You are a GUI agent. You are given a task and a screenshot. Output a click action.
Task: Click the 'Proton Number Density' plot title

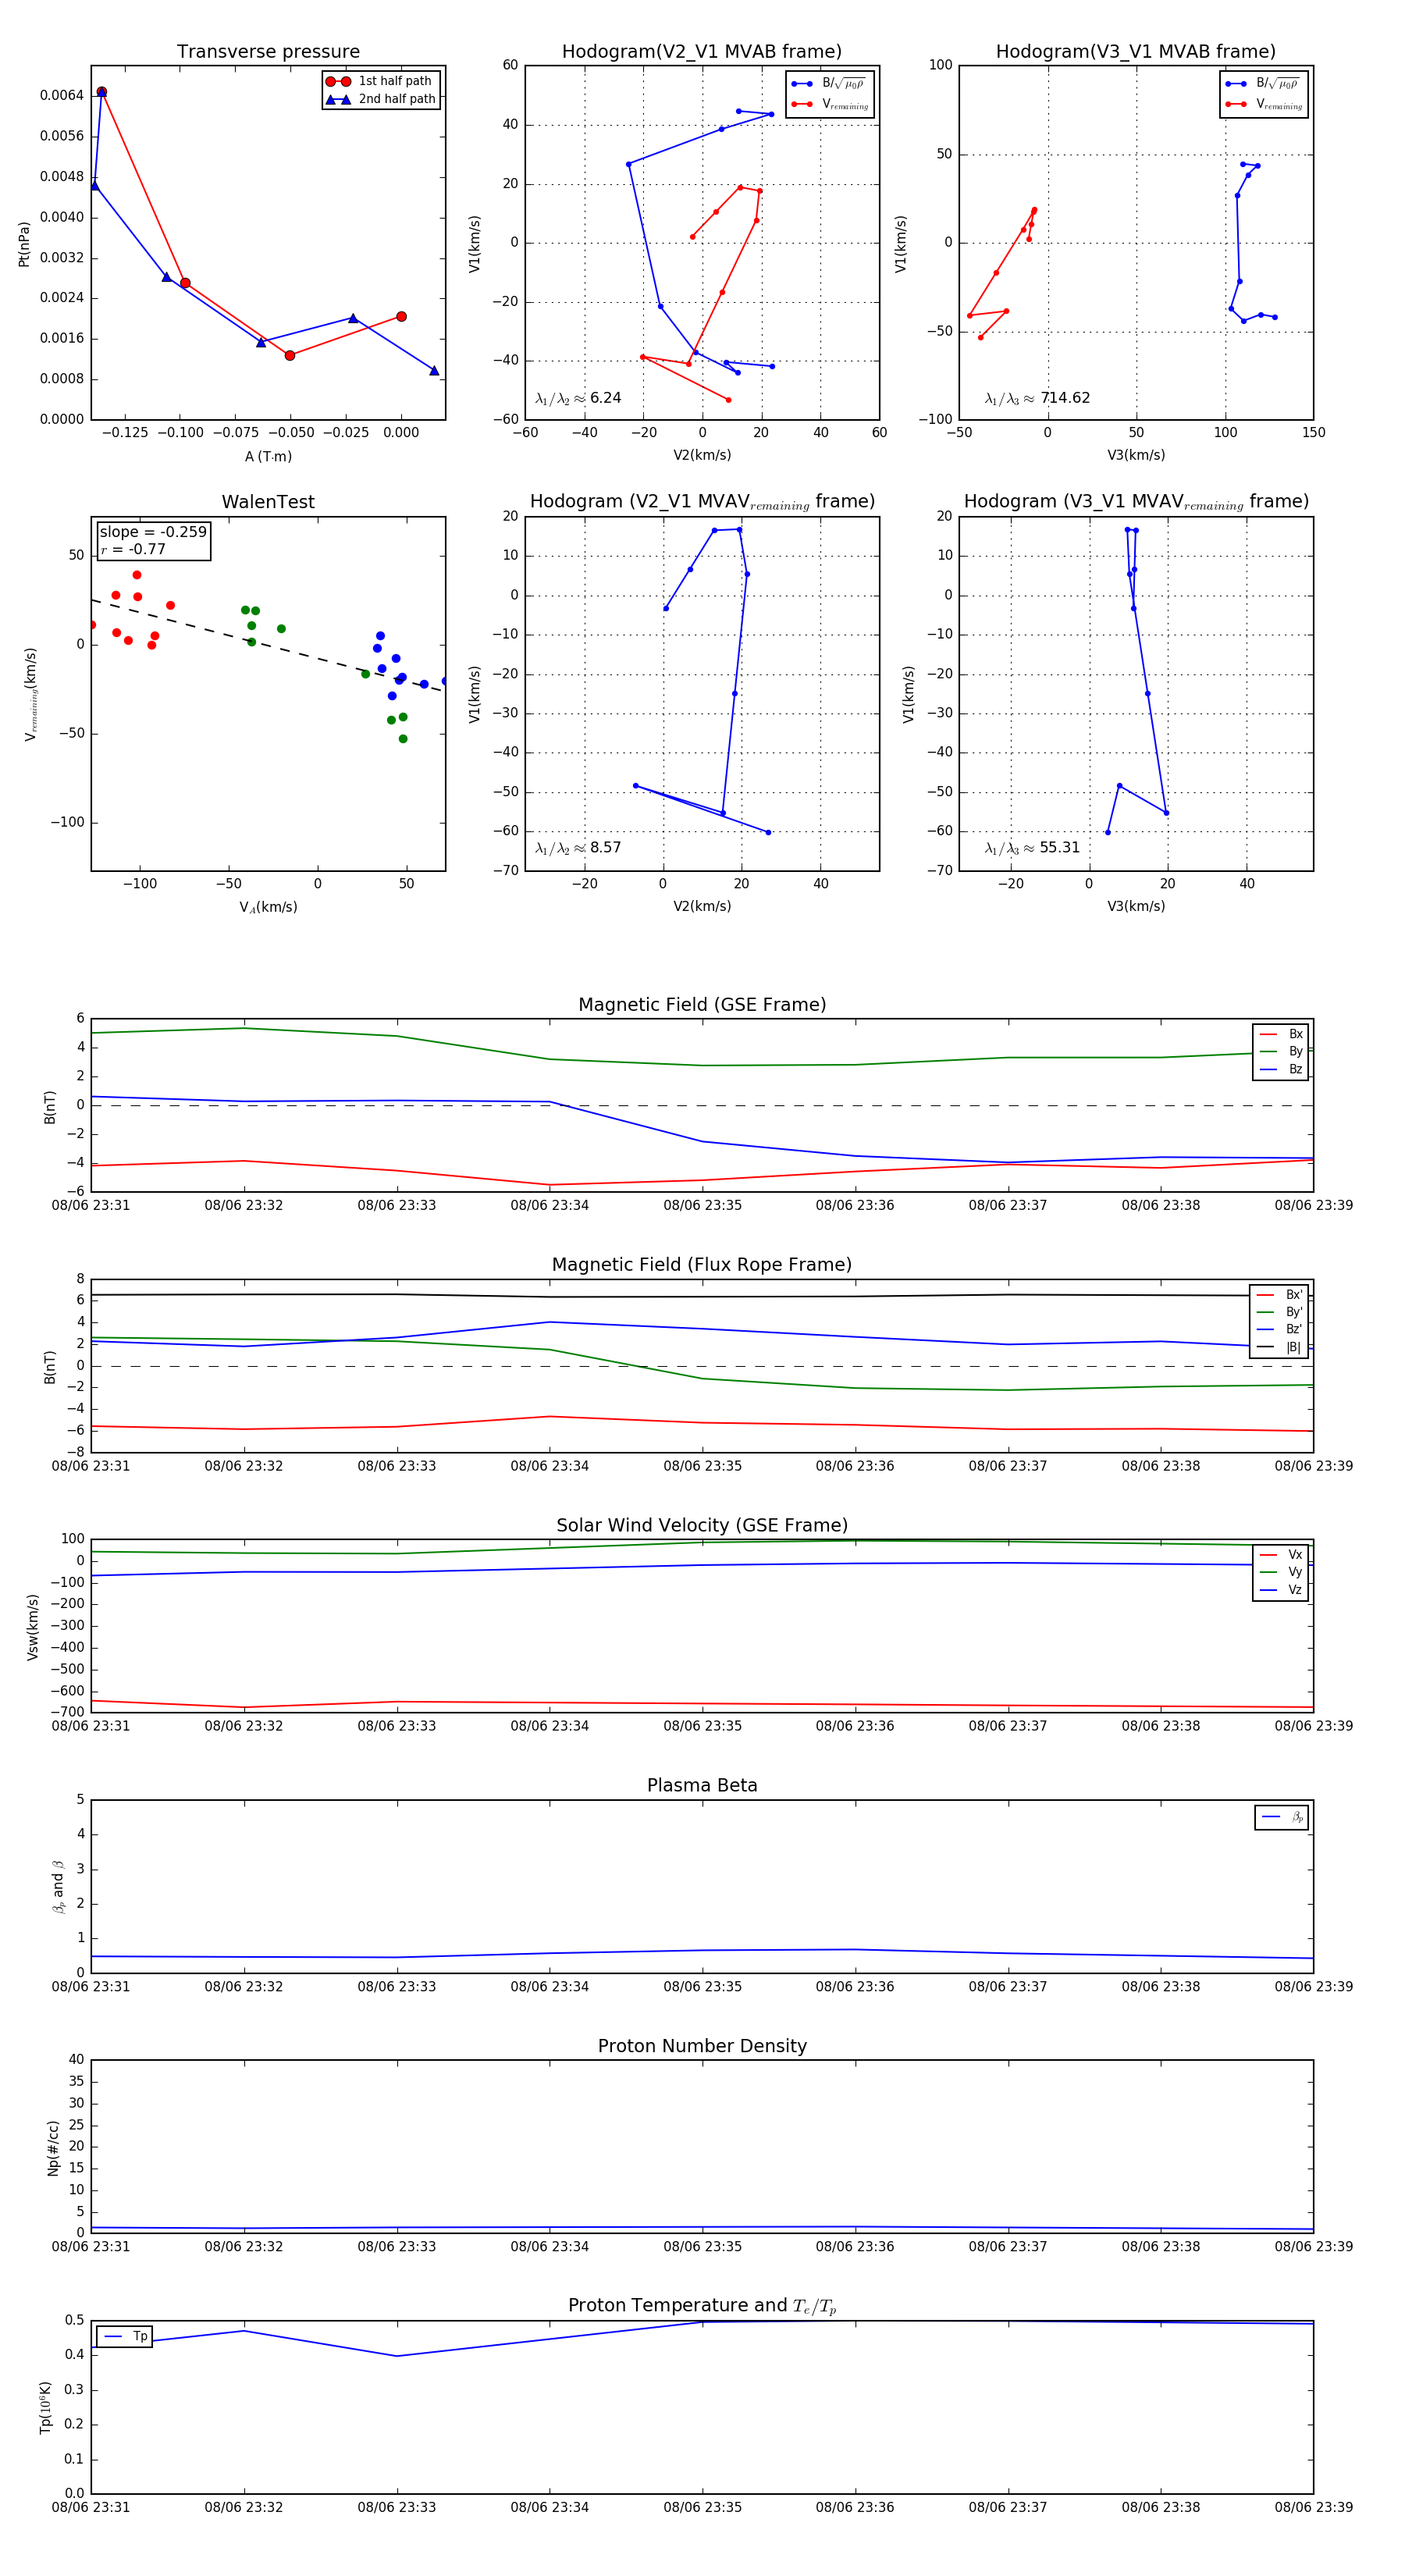pyautogui.click(x=702, y=2046)
